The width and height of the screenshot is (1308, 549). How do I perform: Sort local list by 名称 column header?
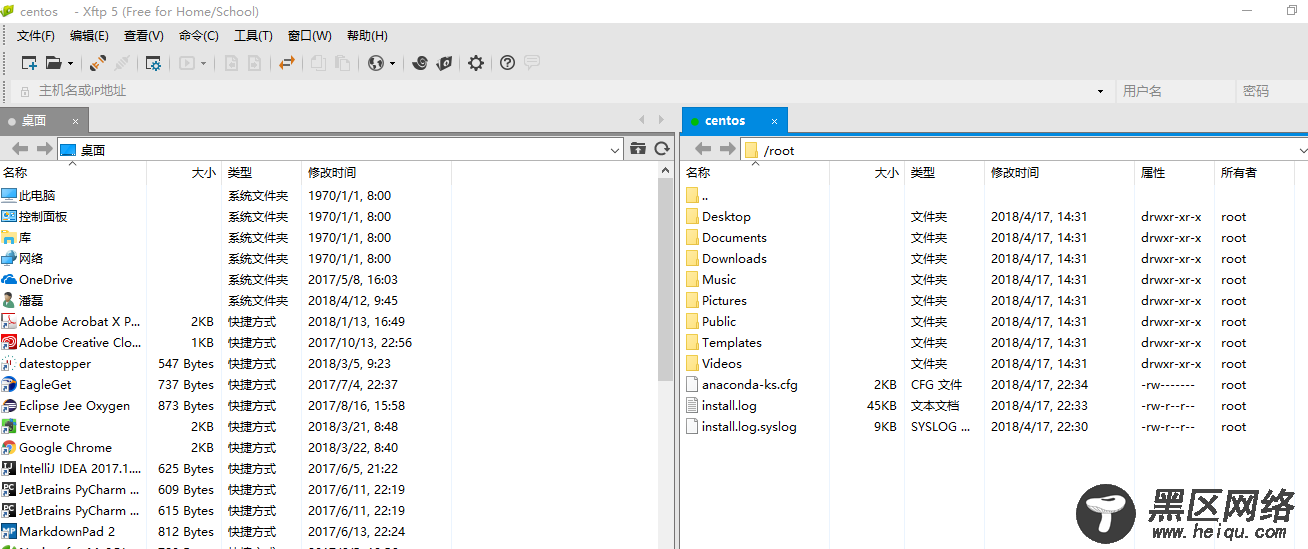click(73, 173)
